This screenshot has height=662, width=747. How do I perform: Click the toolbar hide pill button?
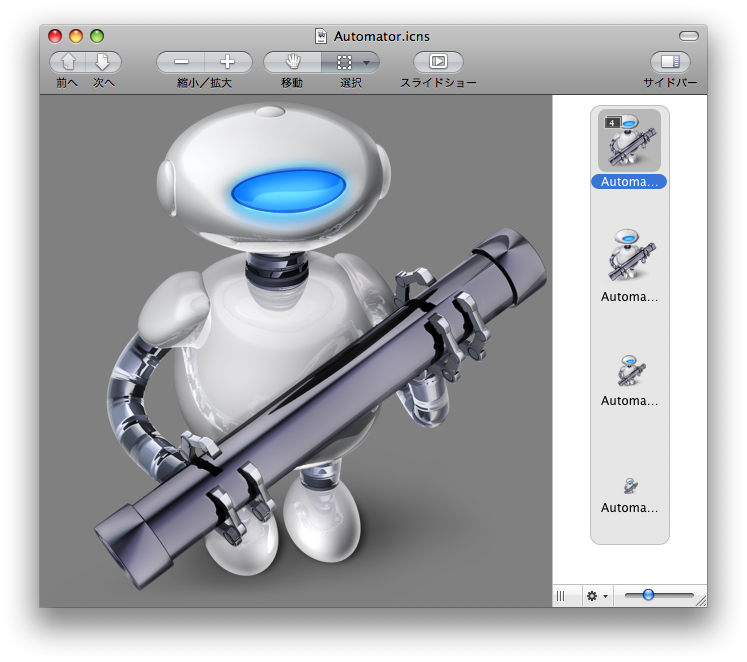(689, 36)
